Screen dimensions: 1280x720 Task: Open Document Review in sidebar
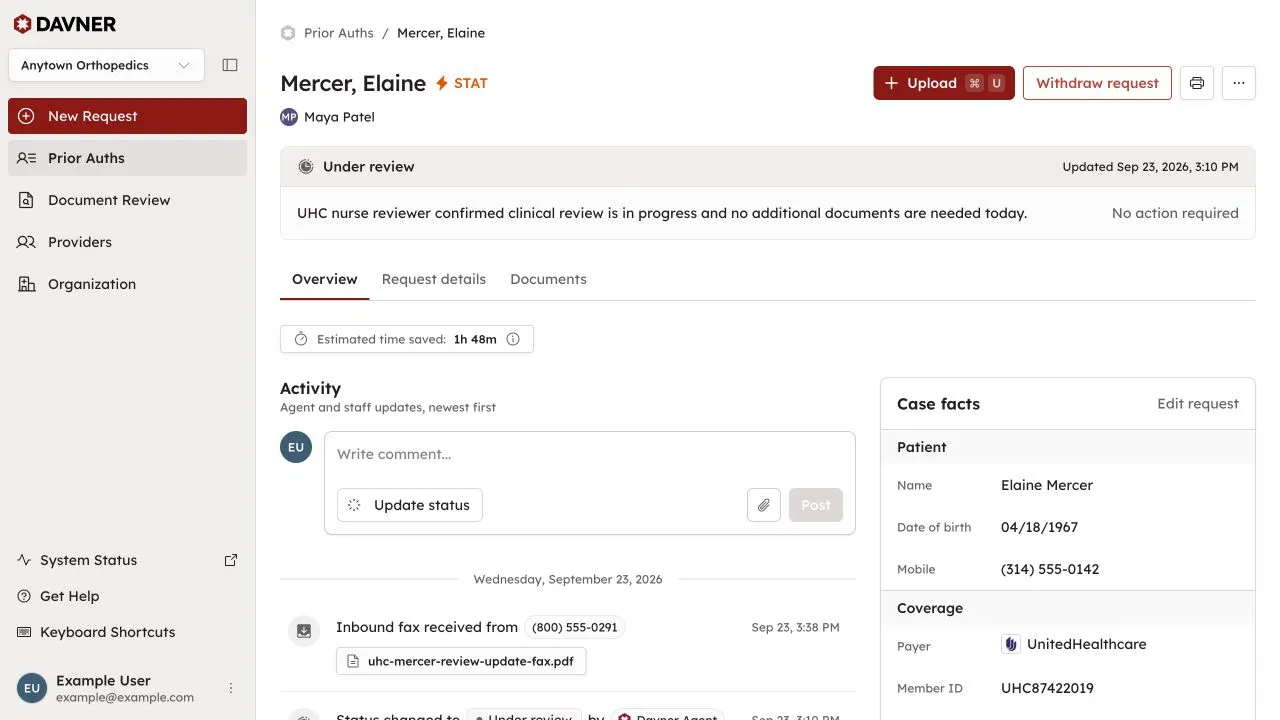(127, 200)
